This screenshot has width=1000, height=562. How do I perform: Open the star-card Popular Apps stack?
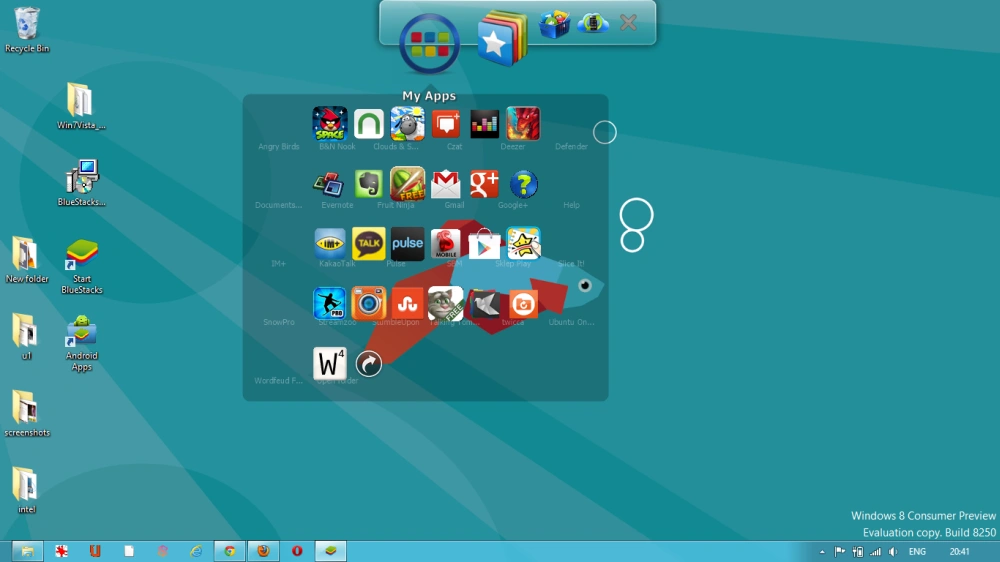pyautogui.click(x=503, y=39)
